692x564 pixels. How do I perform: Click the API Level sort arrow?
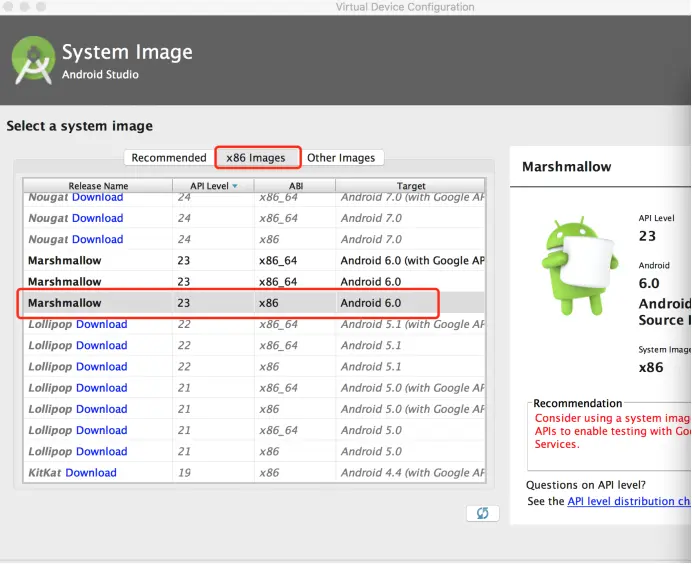click(235, 186)
